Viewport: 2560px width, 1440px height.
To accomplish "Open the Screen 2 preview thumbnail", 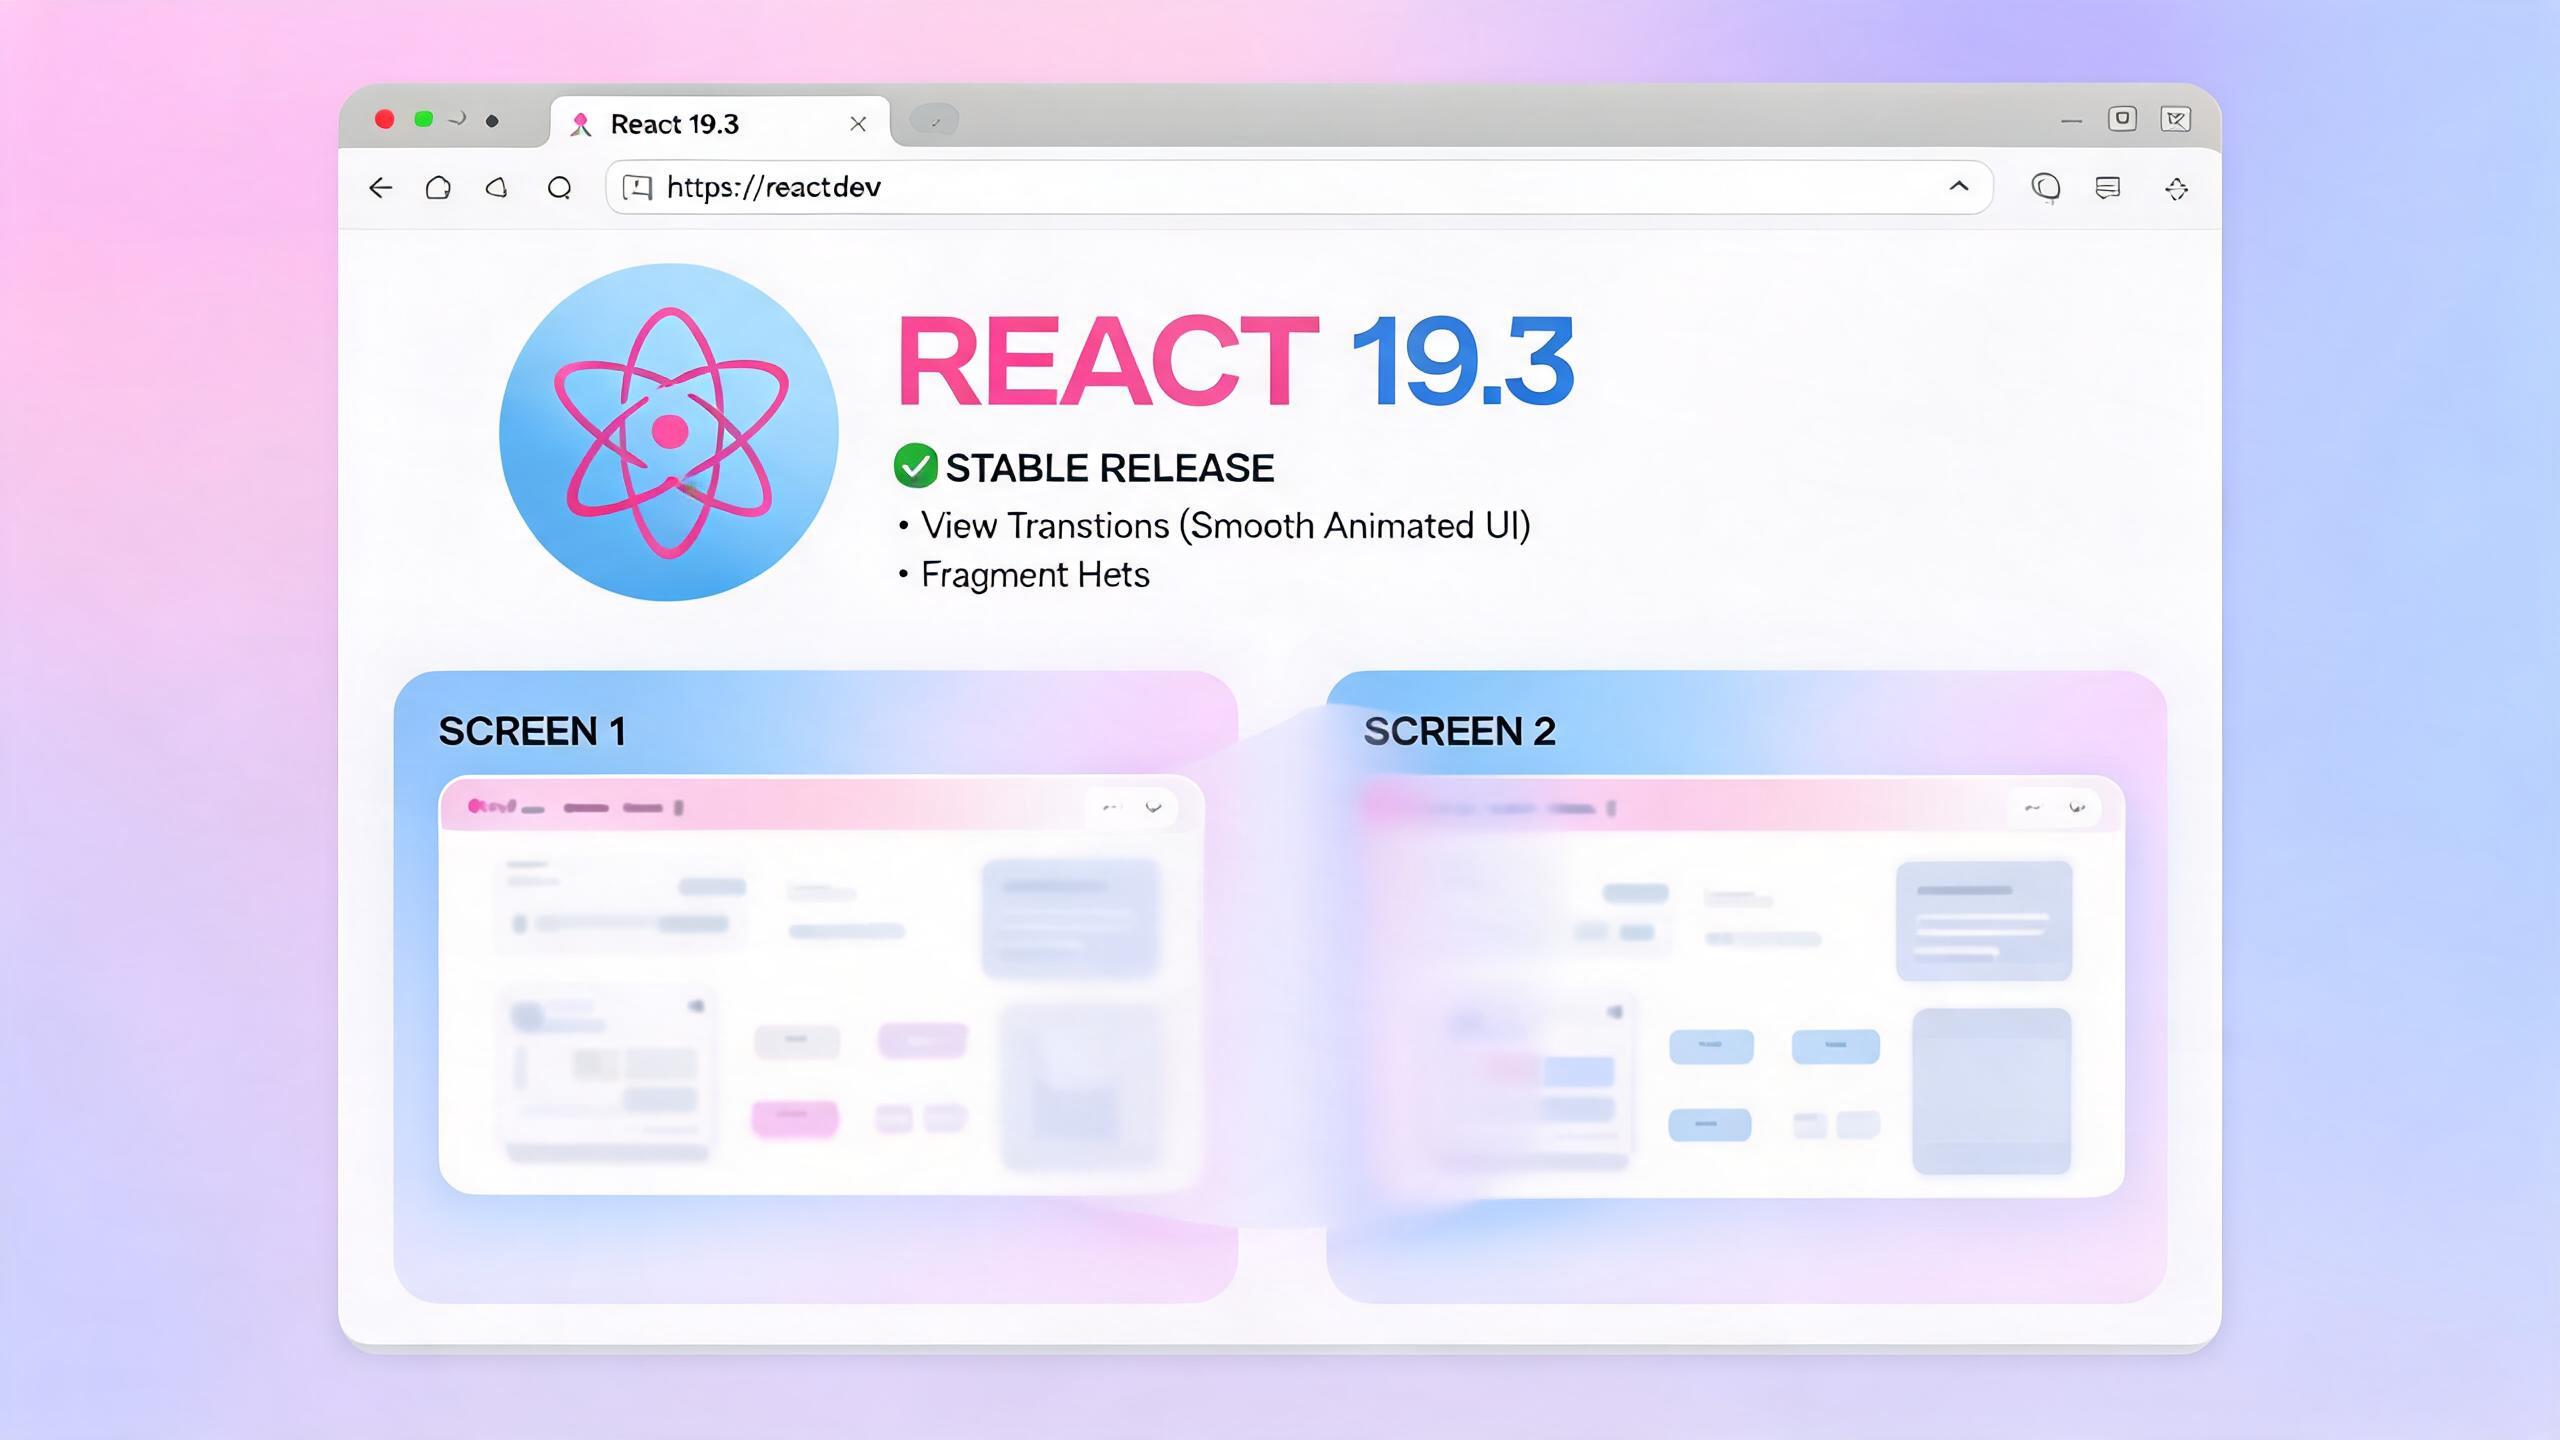I will (1742, 987).
